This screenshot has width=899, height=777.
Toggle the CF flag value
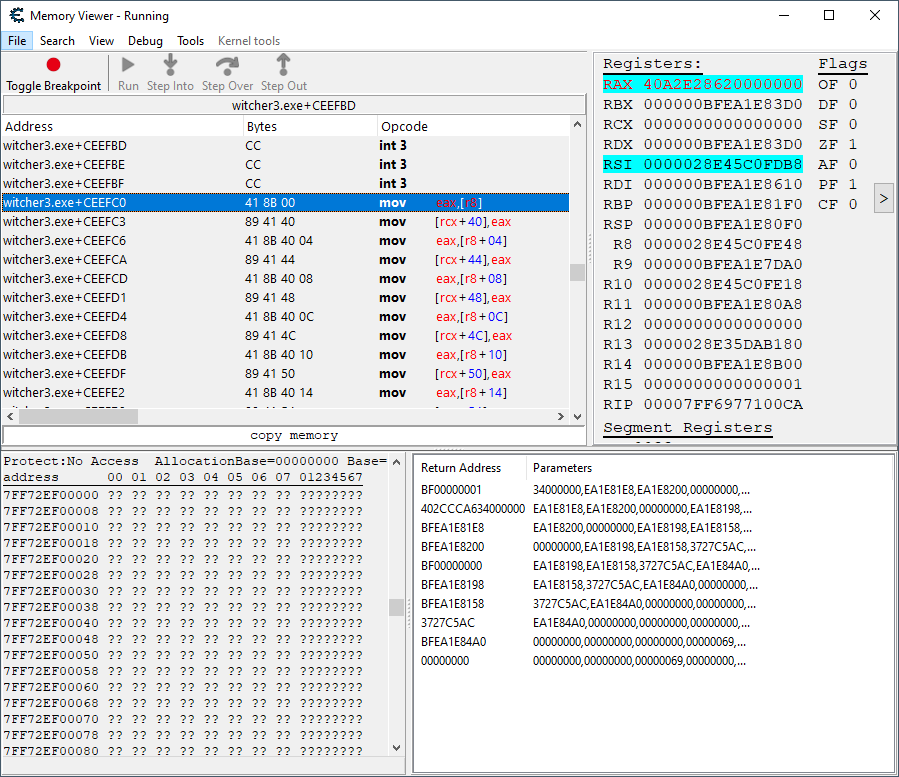point(852,204)
